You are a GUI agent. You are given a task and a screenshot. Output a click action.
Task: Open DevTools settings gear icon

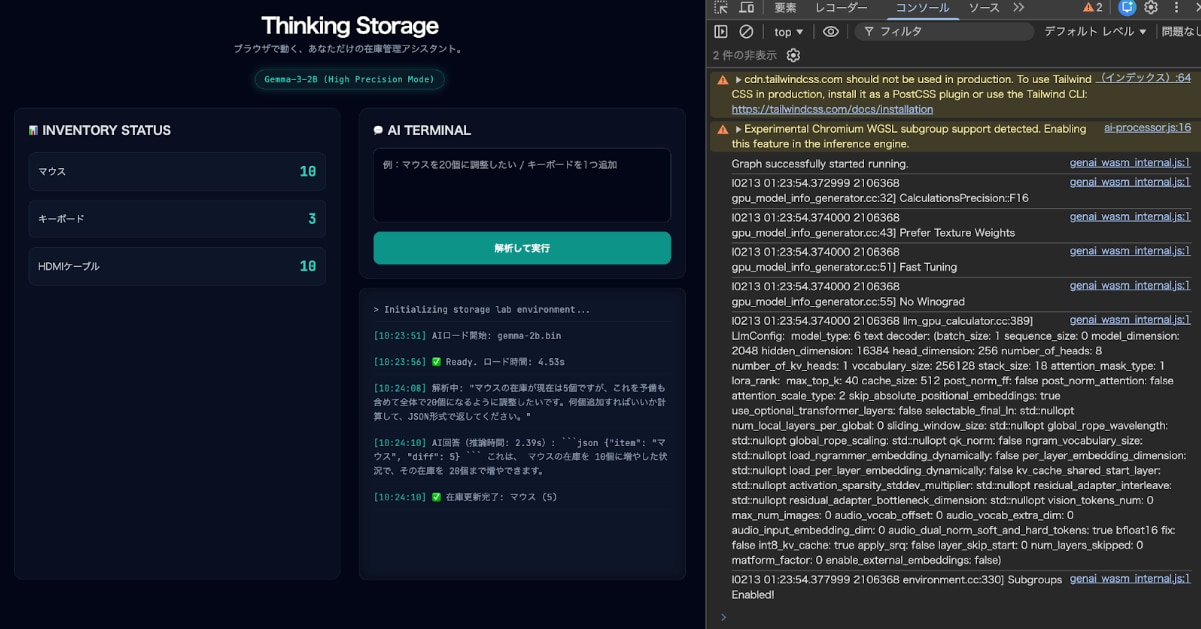point(1151,8)
